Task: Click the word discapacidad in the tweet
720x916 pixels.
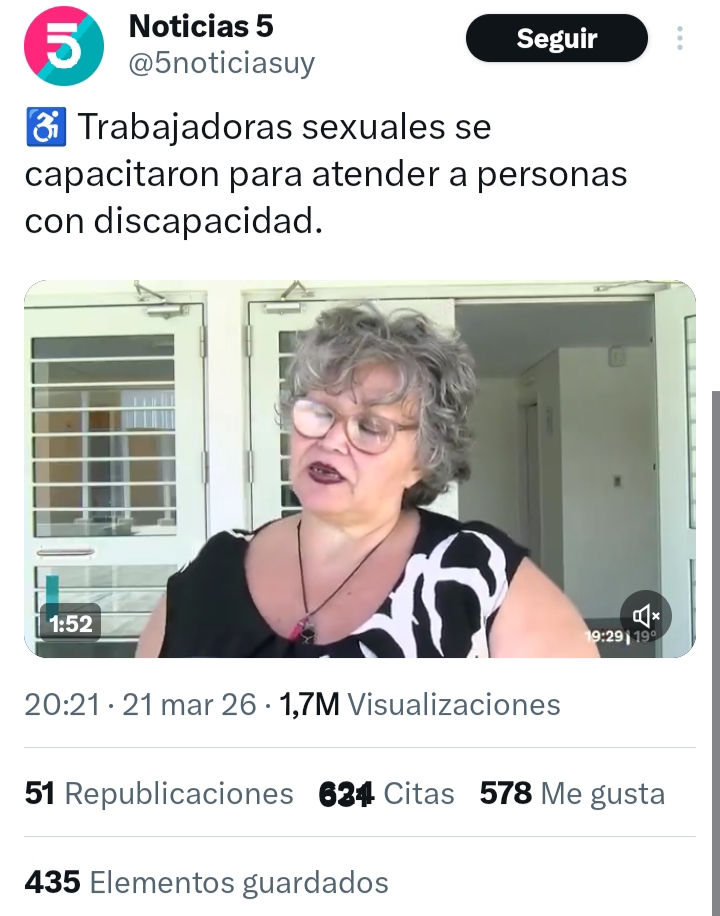Action: coord(207,221)
